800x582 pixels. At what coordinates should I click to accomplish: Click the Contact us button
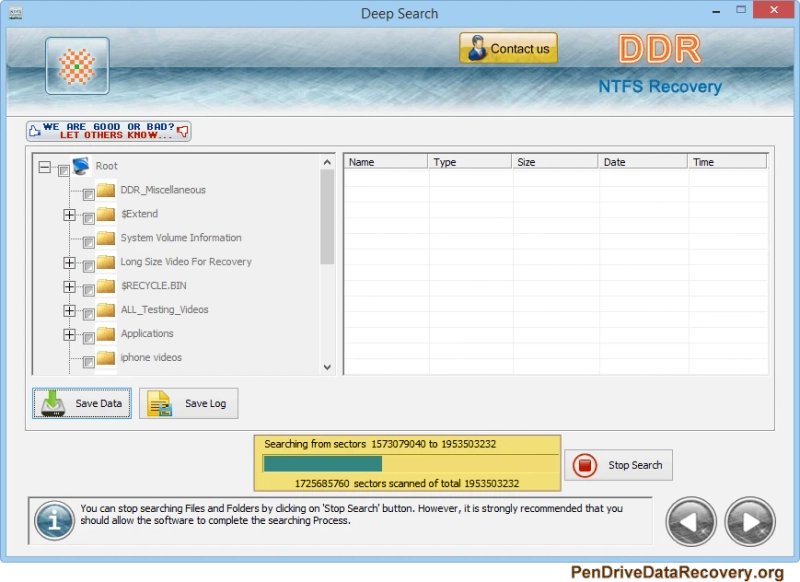pos(508,48)
